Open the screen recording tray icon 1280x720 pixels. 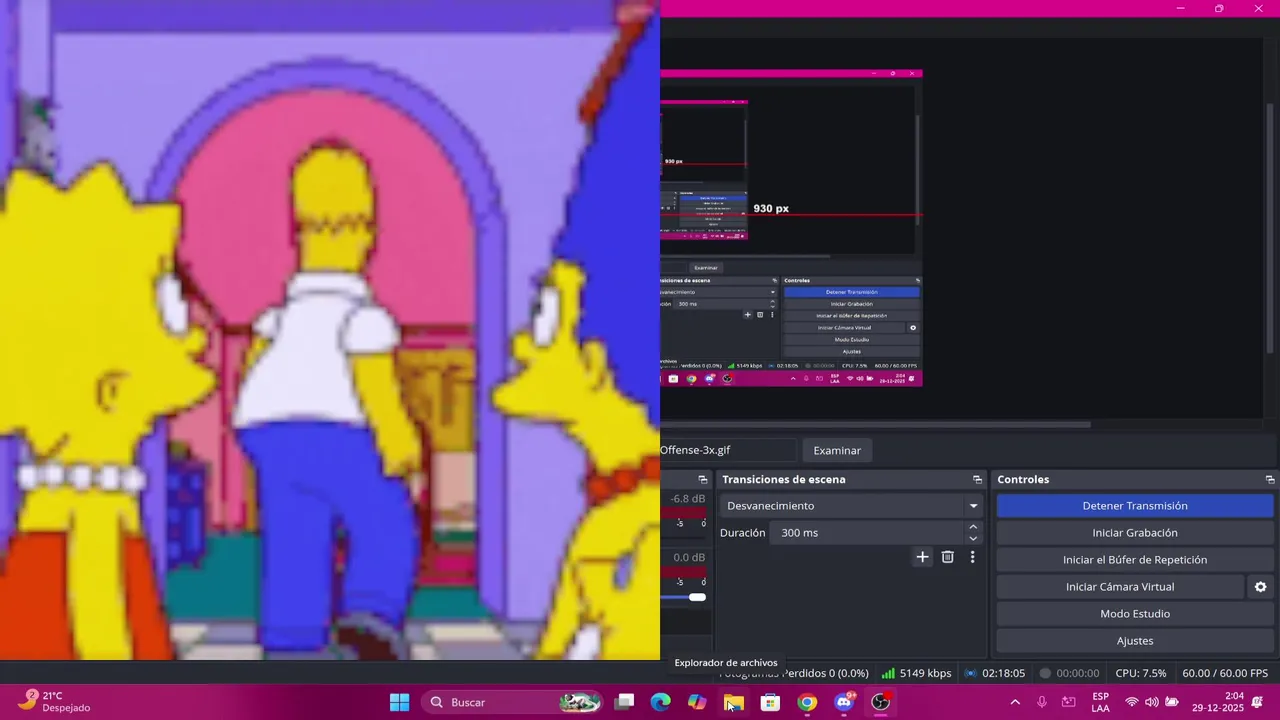(x=1069, y=702)
